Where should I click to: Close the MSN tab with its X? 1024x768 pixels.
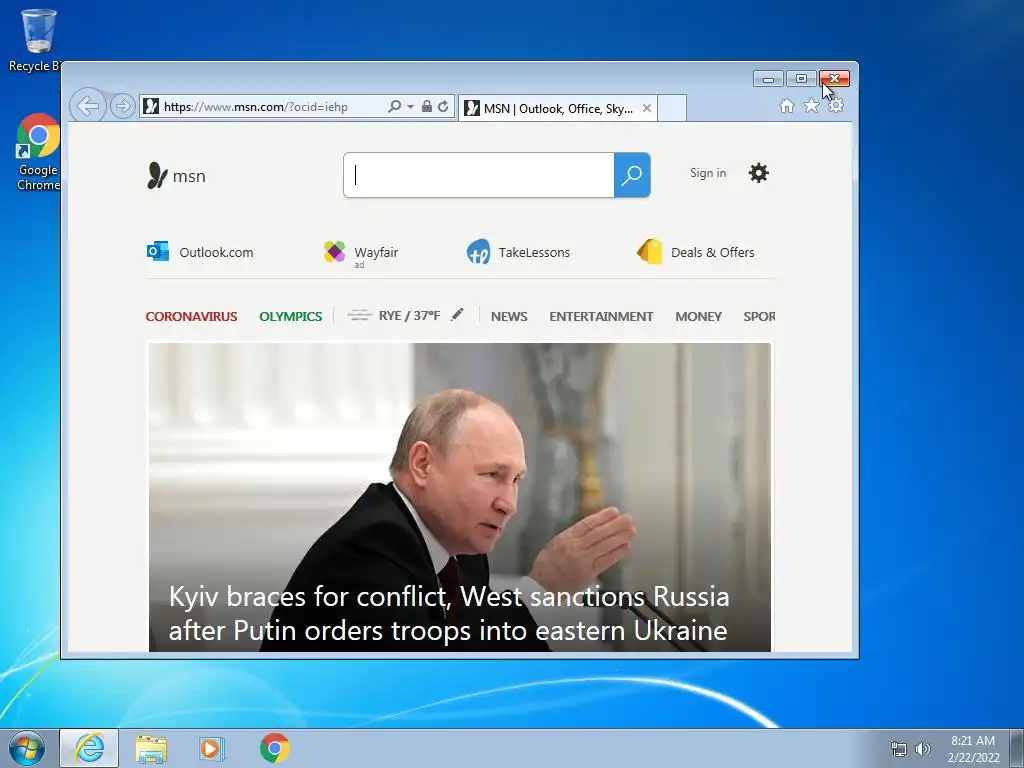point(647,108)
